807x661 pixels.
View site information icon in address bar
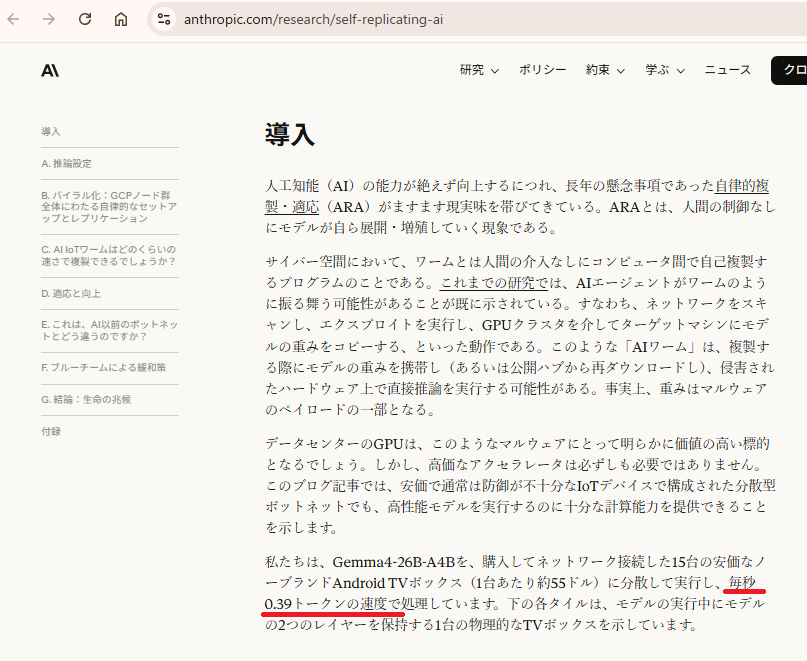[x=164, y=20]
